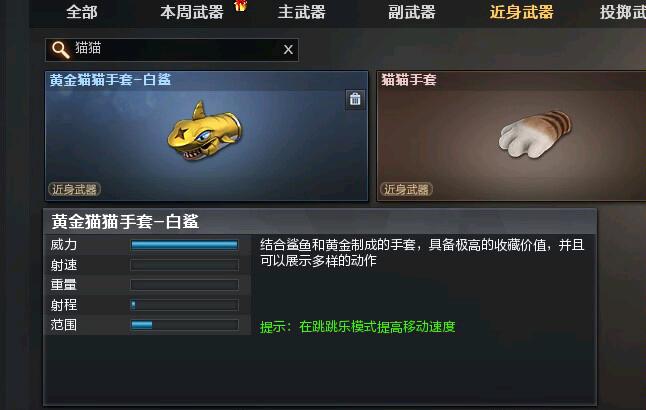Click the 近身武器 tag on shark card

click(75, 189)
